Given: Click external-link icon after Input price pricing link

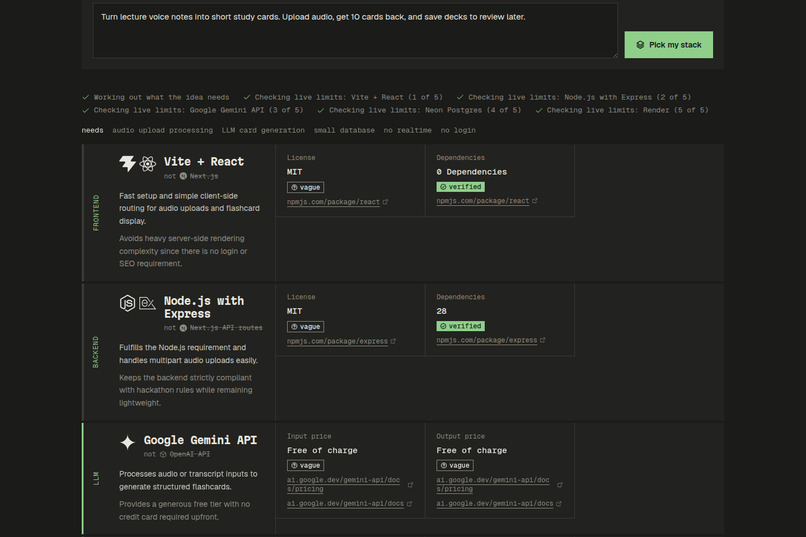Looking at the screenshot, I should coord(410,485).
